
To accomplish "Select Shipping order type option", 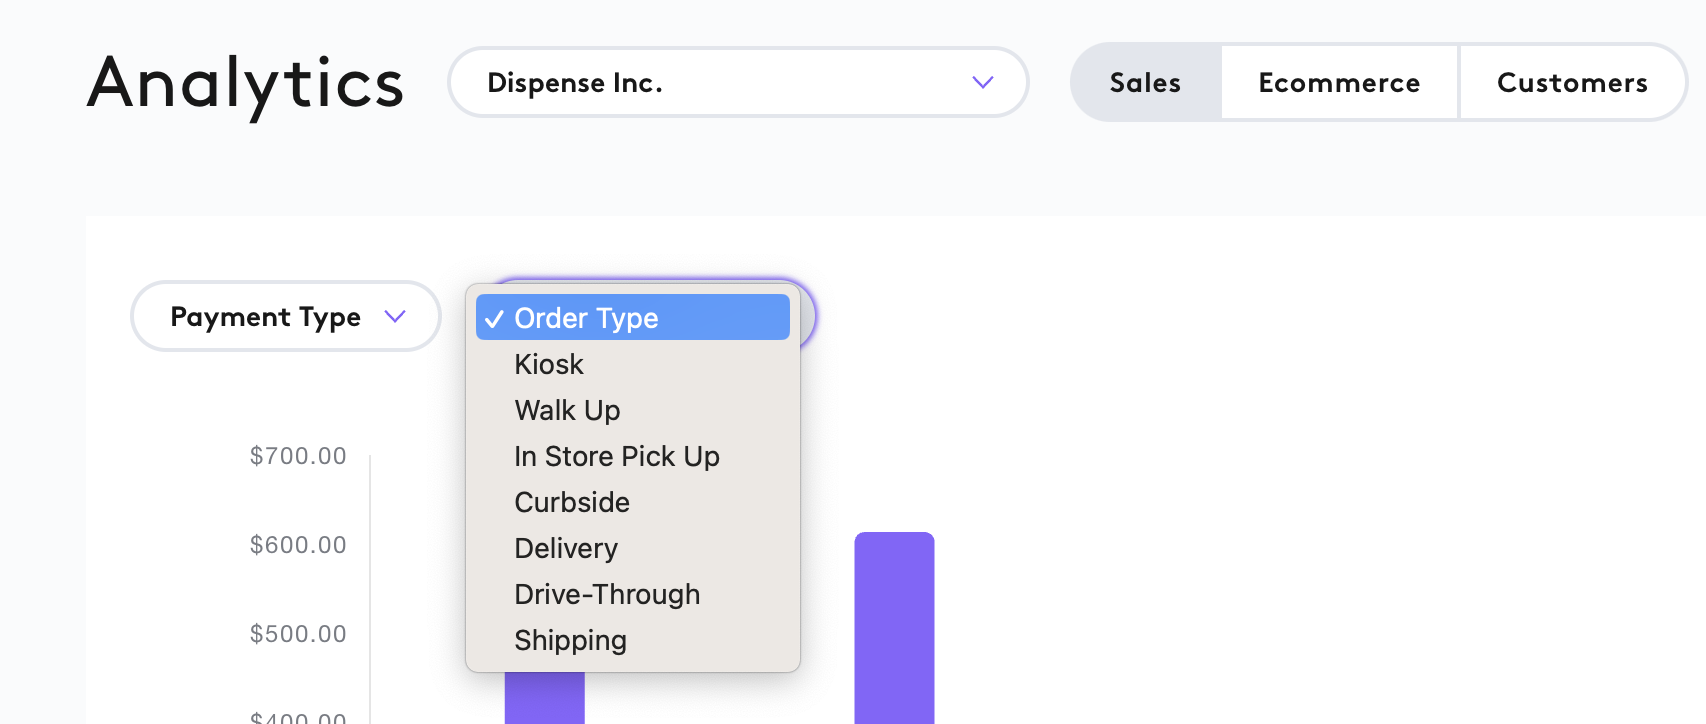I will coord(570,640).
